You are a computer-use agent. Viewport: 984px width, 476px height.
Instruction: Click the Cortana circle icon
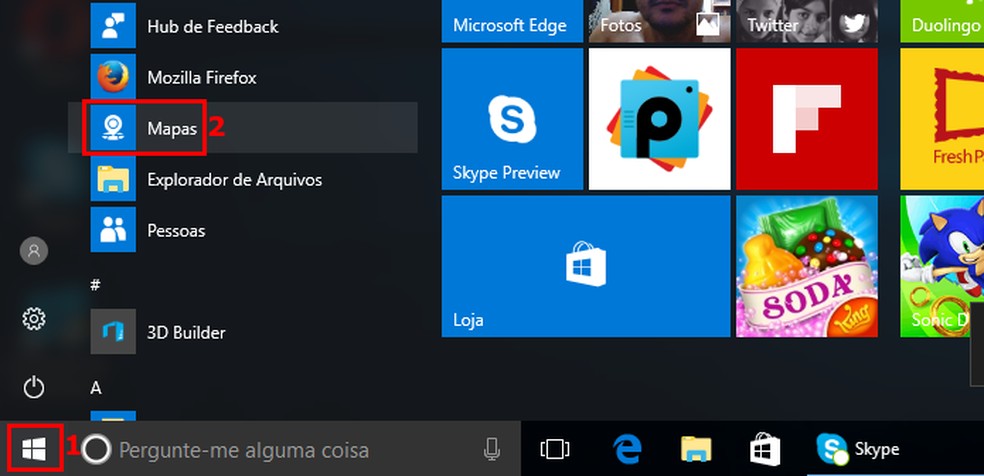pyautogui.click(x=96, y=450)
